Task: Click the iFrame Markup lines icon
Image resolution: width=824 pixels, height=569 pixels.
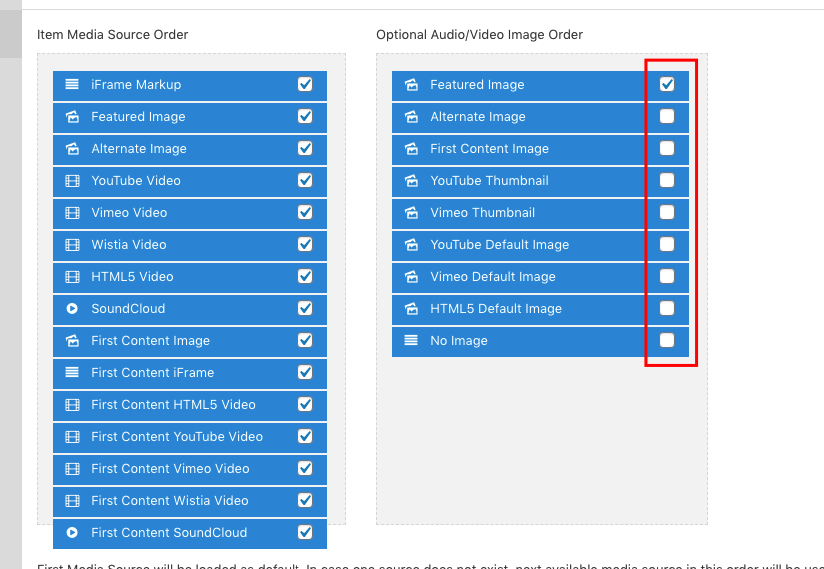Action: point(72,84)
